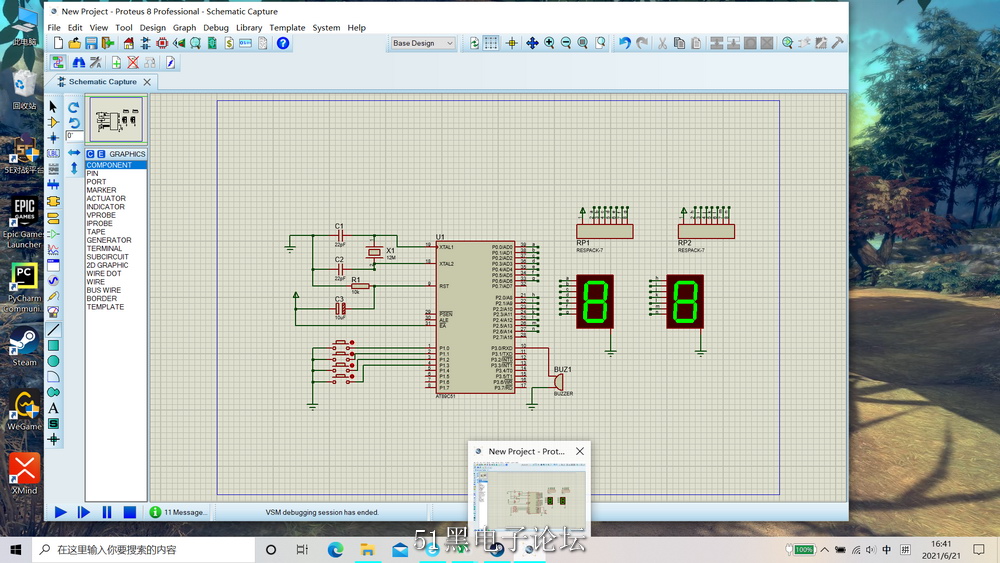Screen dimensions: 1000x563
Task: Open Bill of Materials dollar icon
Action: point(229,43)
